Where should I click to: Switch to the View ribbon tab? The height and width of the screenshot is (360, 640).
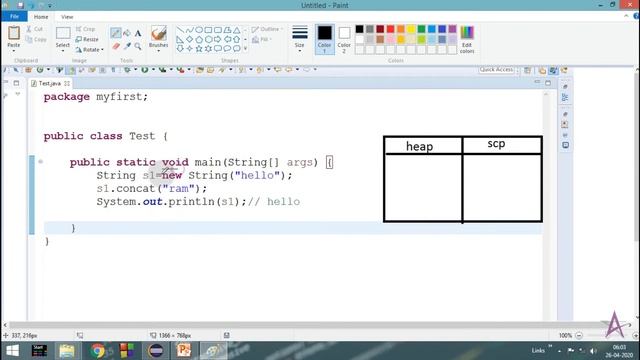tap(67, 17)
